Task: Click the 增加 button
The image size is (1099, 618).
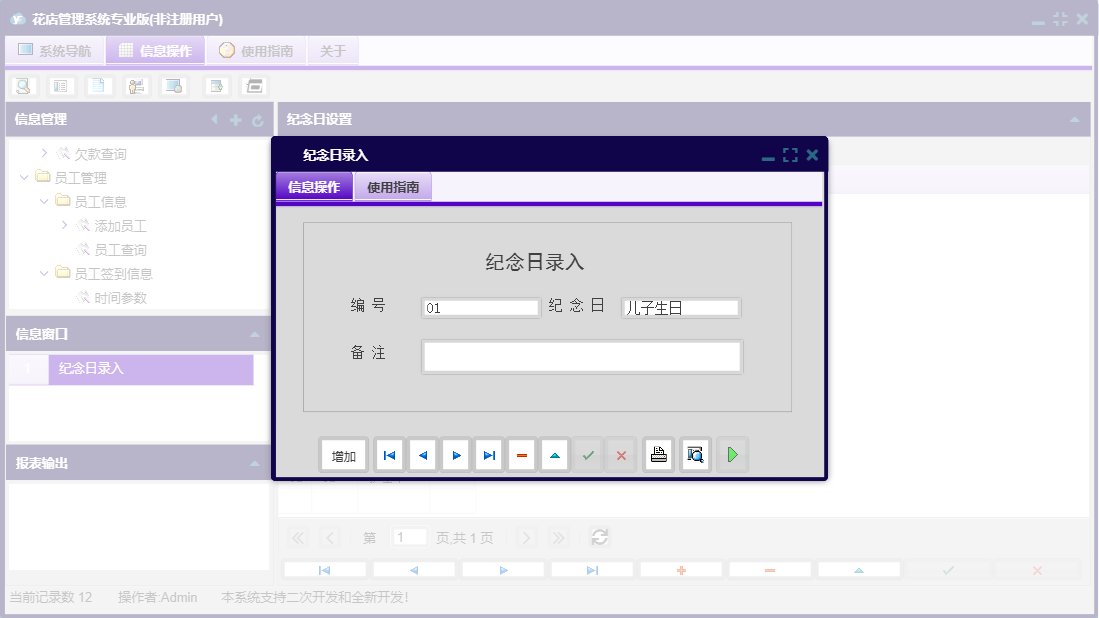Action: pyautogui.click(x=343, y=454)
